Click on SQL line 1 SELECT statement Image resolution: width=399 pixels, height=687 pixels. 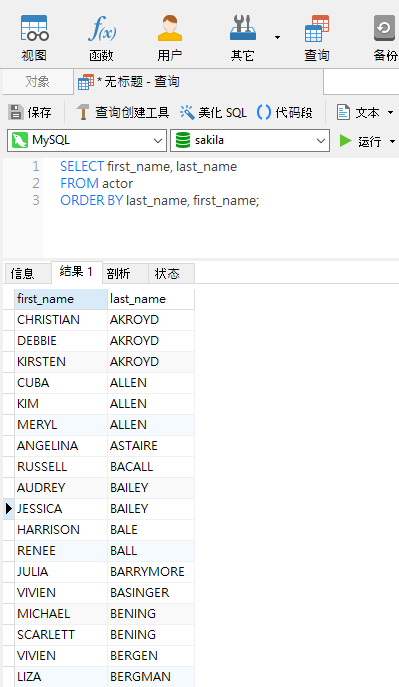coord(148,166)
